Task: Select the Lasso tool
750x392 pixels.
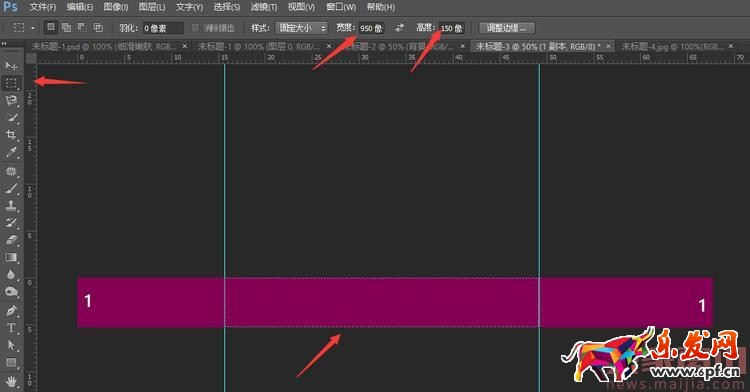Action: [11, 100]
